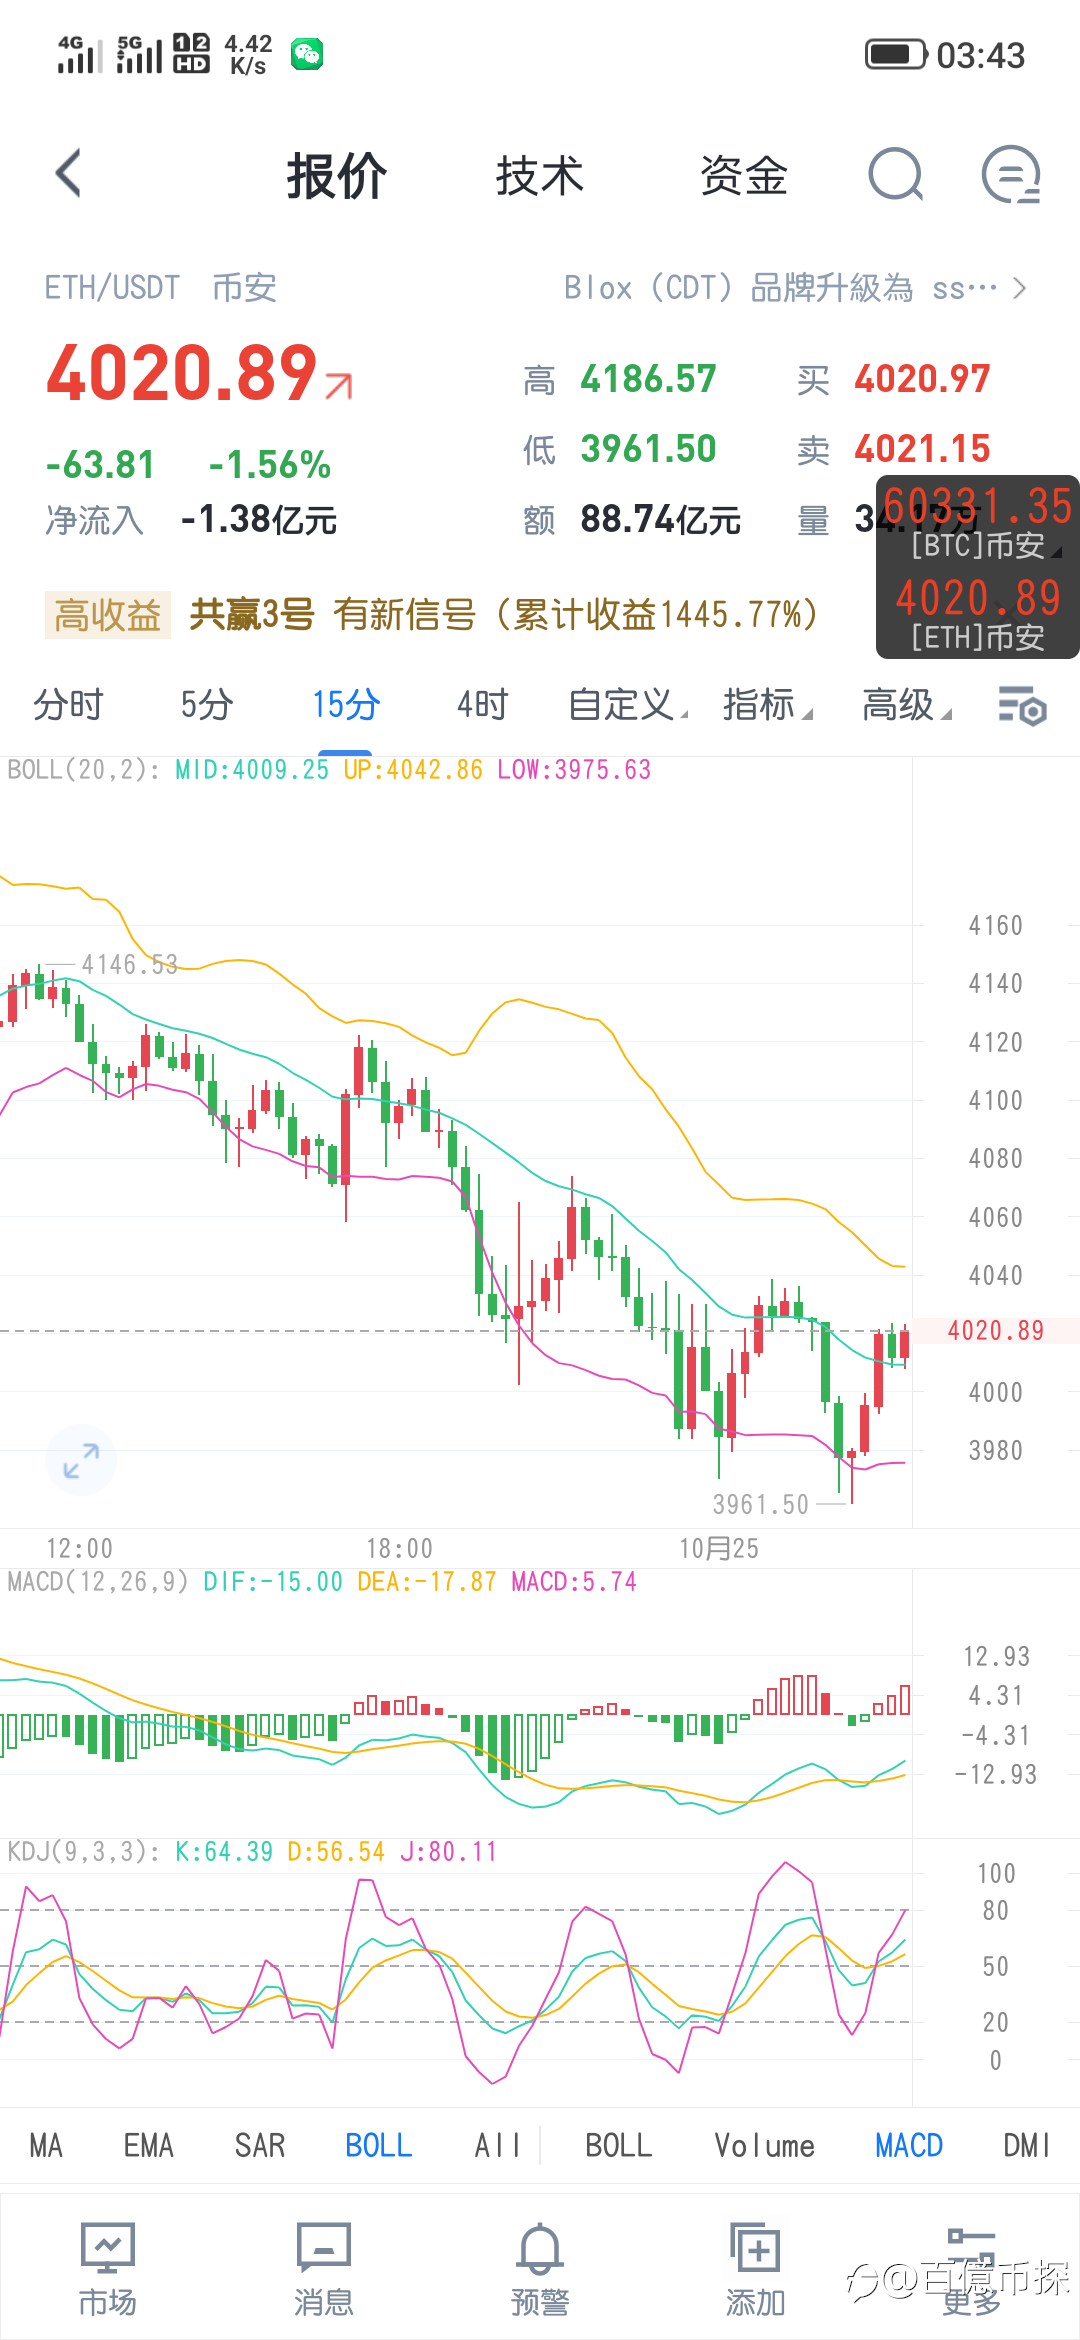Open the 消息 messages icon
This screenshot has width=1080, height=2340.
point(323,2269)
